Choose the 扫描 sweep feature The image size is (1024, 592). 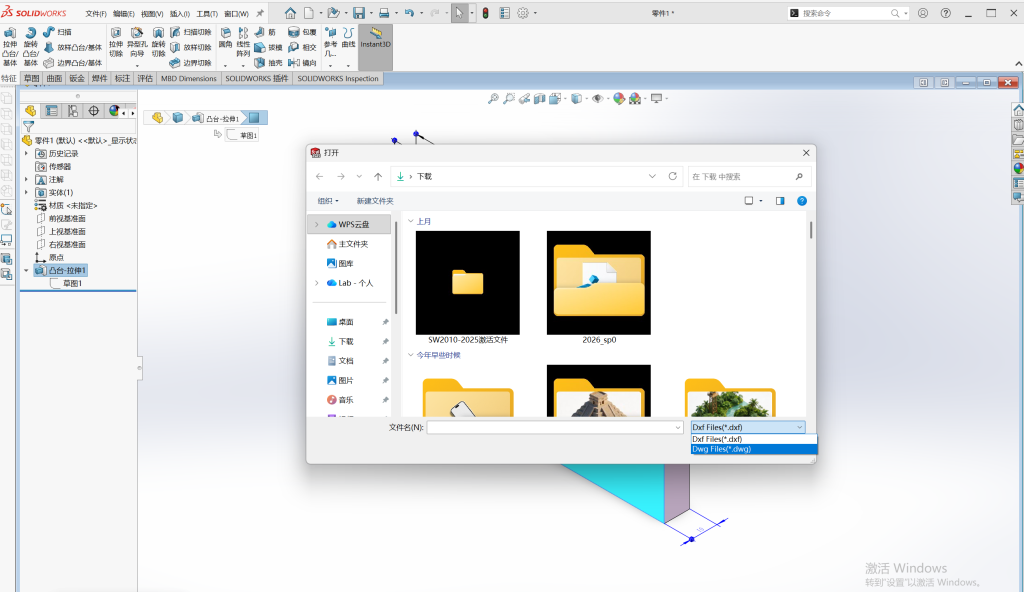click(57, 32)
